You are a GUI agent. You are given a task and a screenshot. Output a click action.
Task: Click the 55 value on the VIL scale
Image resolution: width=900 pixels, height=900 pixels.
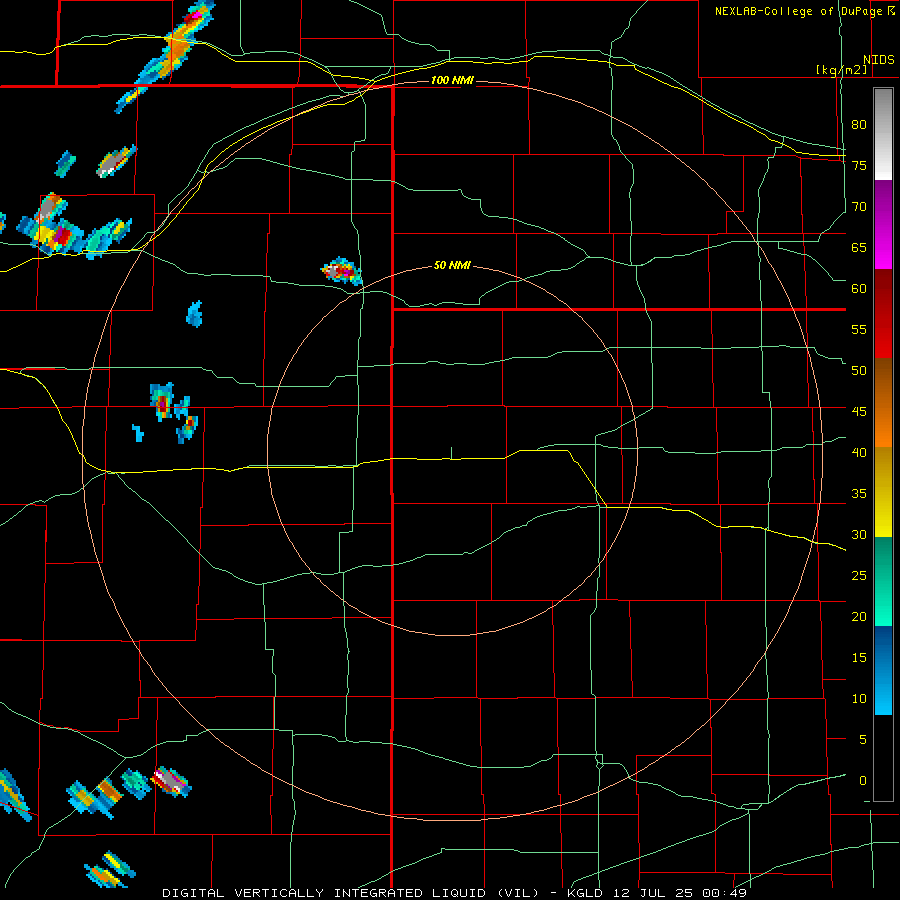coord(859,330)
